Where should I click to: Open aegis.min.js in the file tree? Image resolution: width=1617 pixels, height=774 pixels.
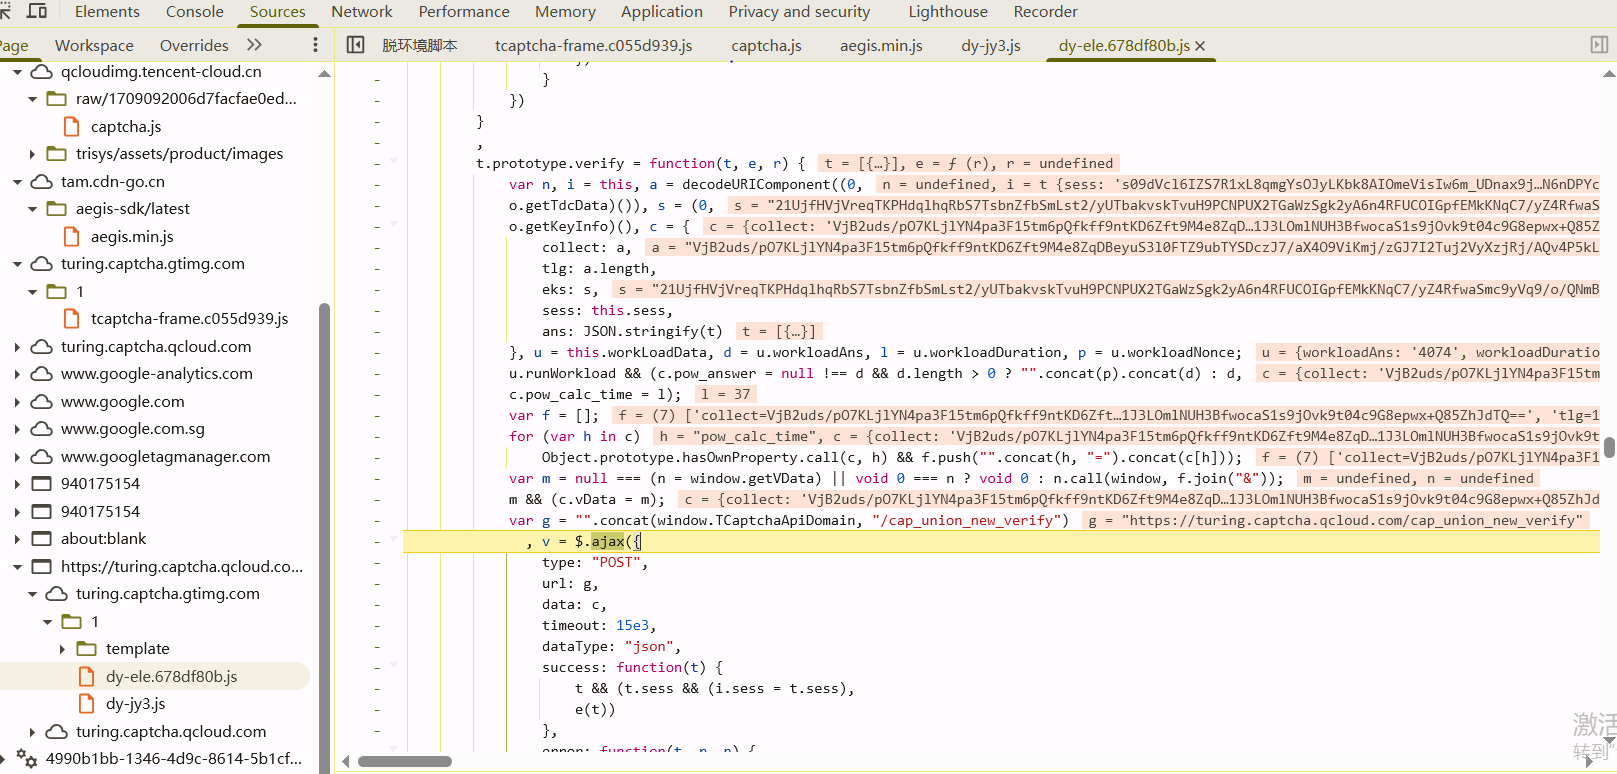(x=132, y=236)
